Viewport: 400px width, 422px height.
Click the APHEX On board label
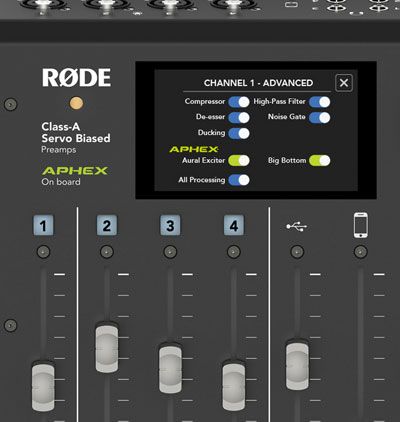(75, 176)
